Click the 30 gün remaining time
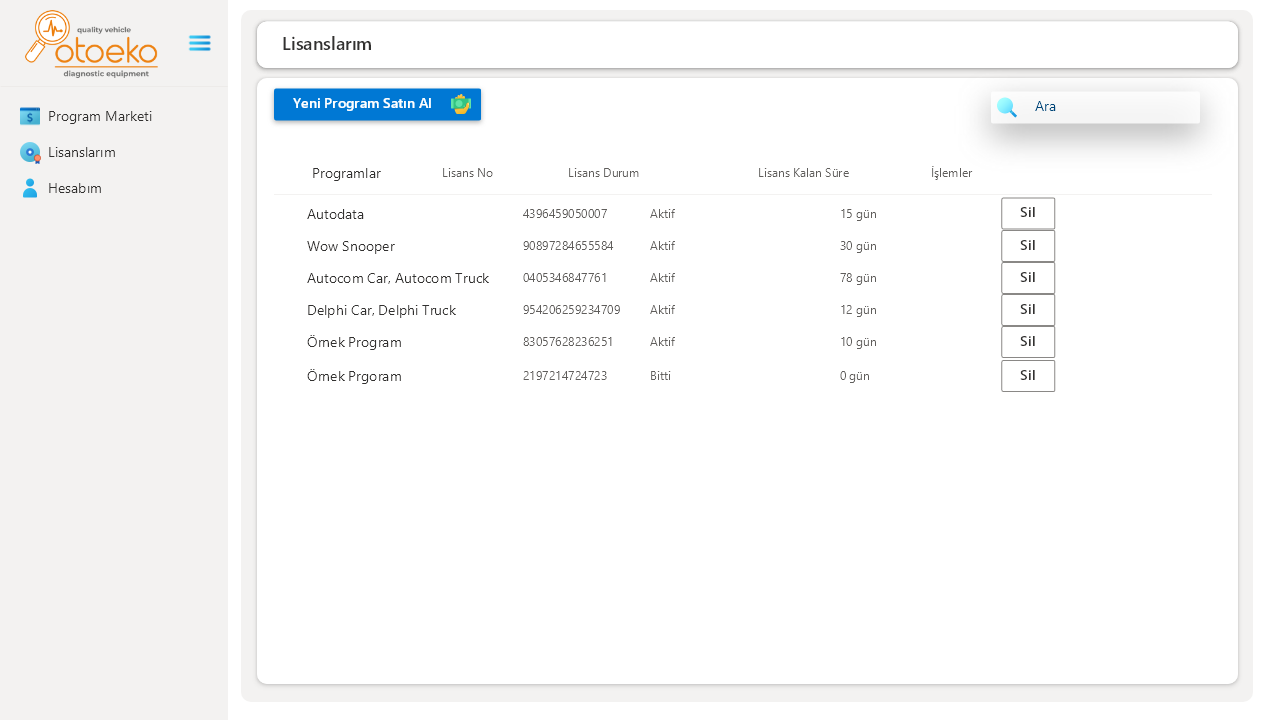 tap(858, 246)
